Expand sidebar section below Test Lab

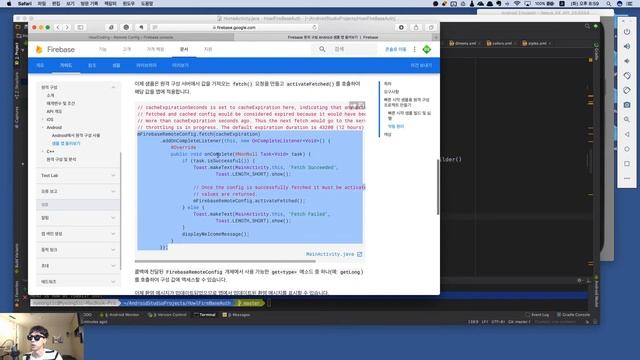coord(113,191)
